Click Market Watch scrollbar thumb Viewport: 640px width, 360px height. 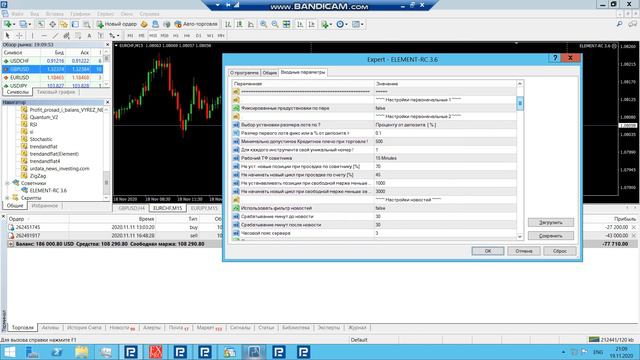tap(107, 58)
